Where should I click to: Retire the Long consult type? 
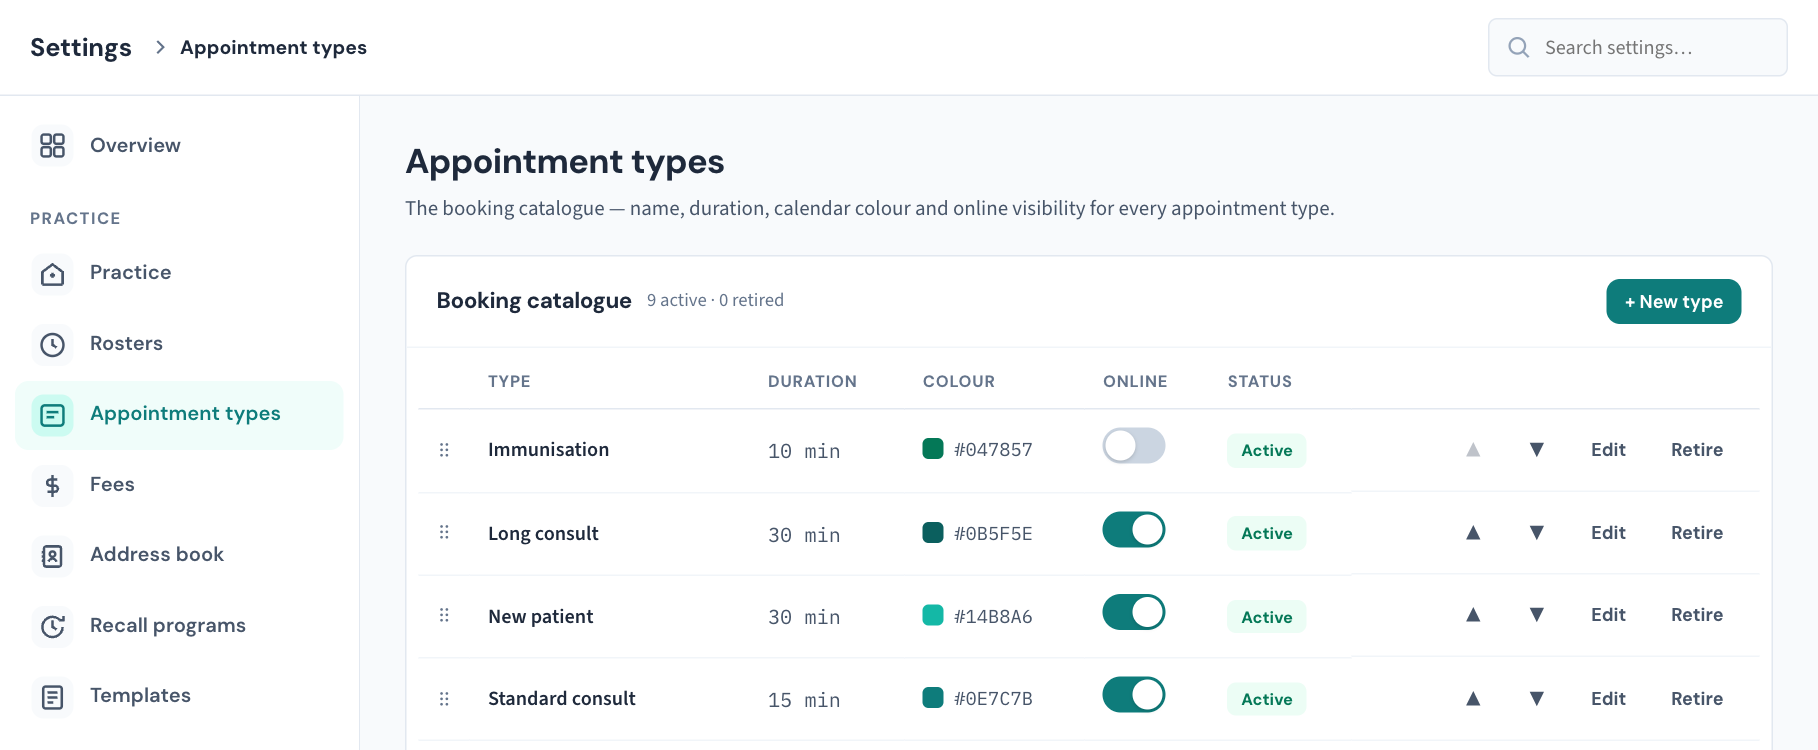coord(1697,533)
